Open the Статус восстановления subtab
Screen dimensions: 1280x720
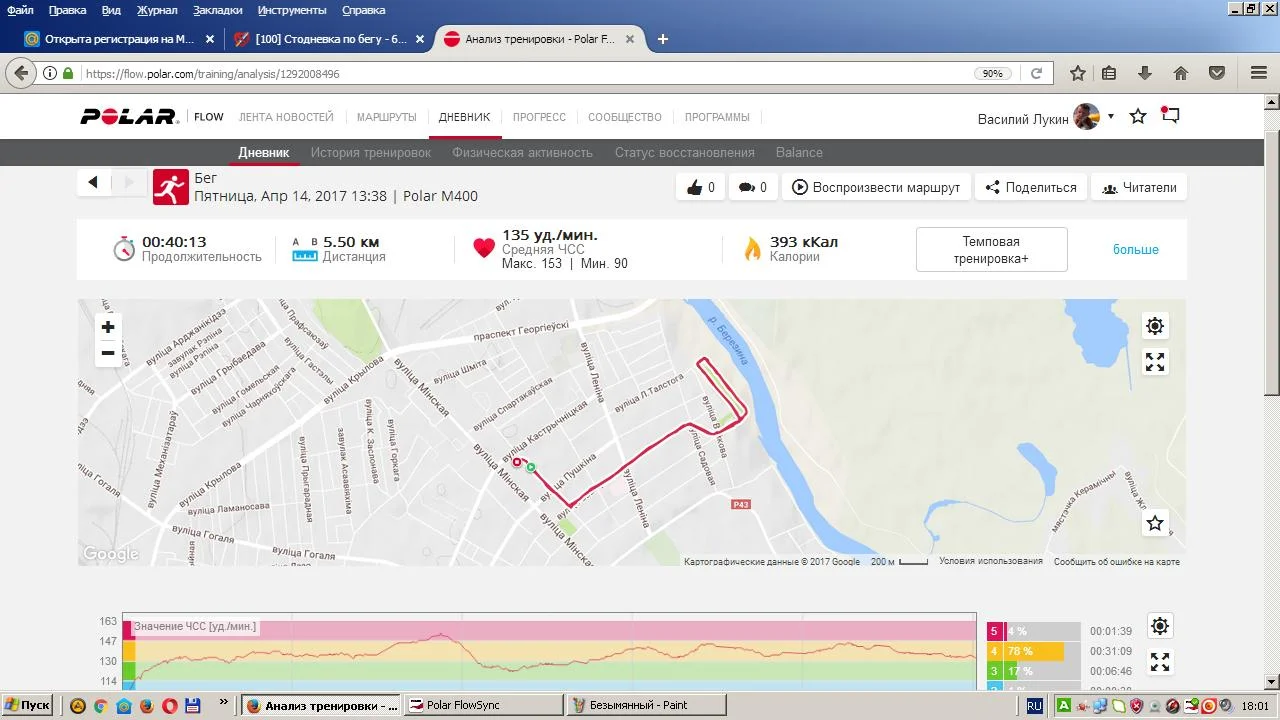coord(684,153)
